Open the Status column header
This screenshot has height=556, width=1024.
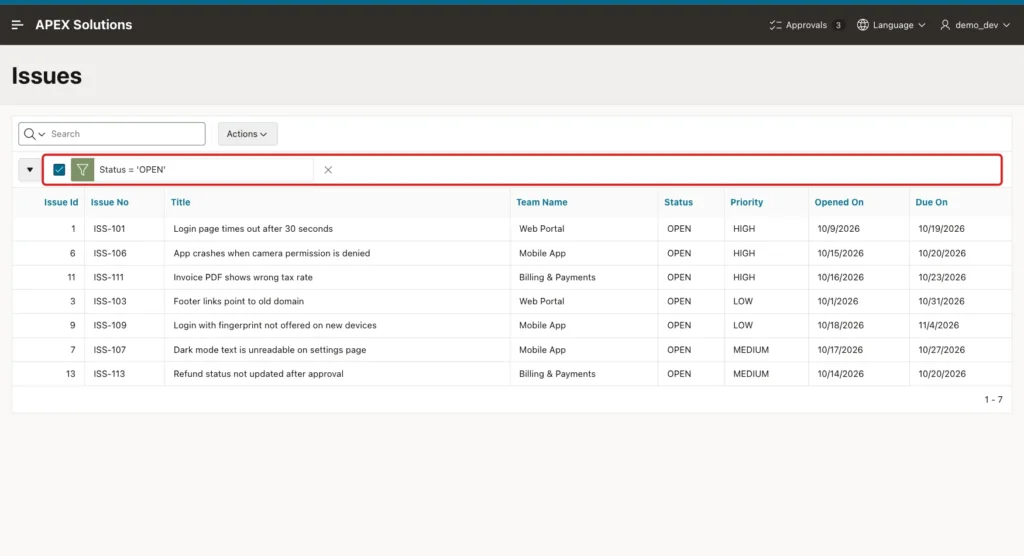point(679,203)
